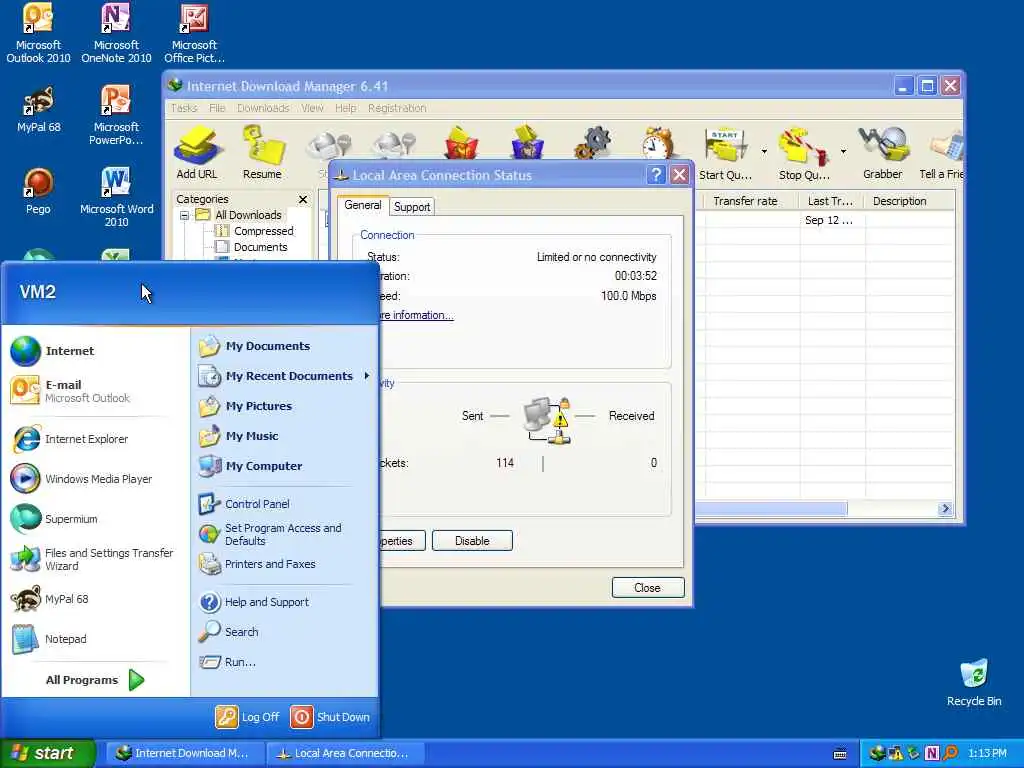The image size is (1024, 768).
Task: Click the OneNote tray icon
Action: pos(931,753)
